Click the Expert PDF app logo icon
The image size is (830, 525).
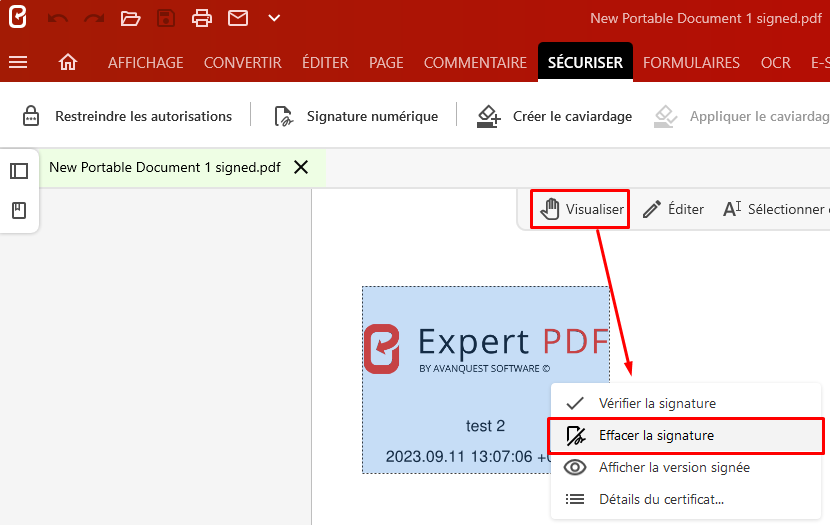[17, 17]
